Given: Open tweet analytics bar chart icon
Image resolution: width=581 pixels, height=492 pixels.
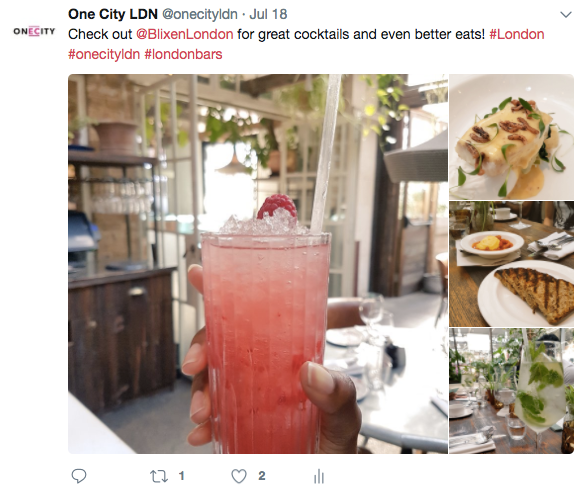Looking at the screenshot, I should click(x=319, y=476).
